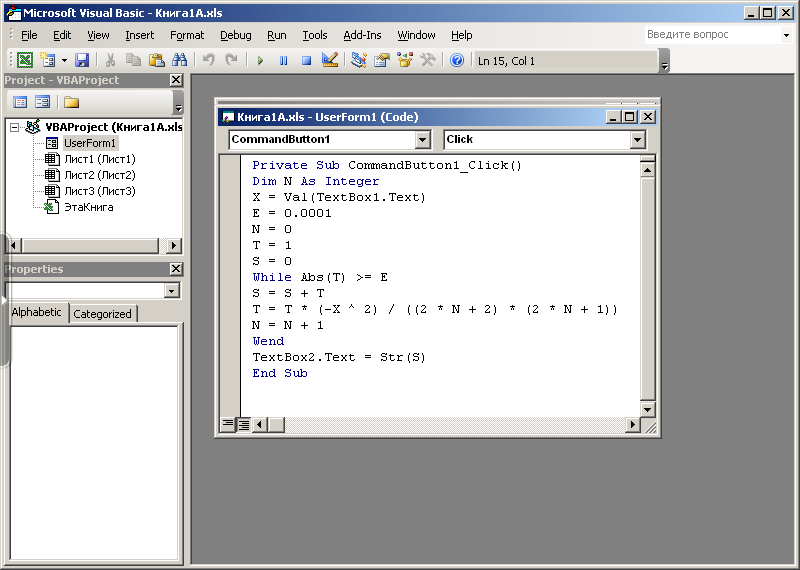
Task: Open the Add-Ins menu
Action: (x=362, y=35)
